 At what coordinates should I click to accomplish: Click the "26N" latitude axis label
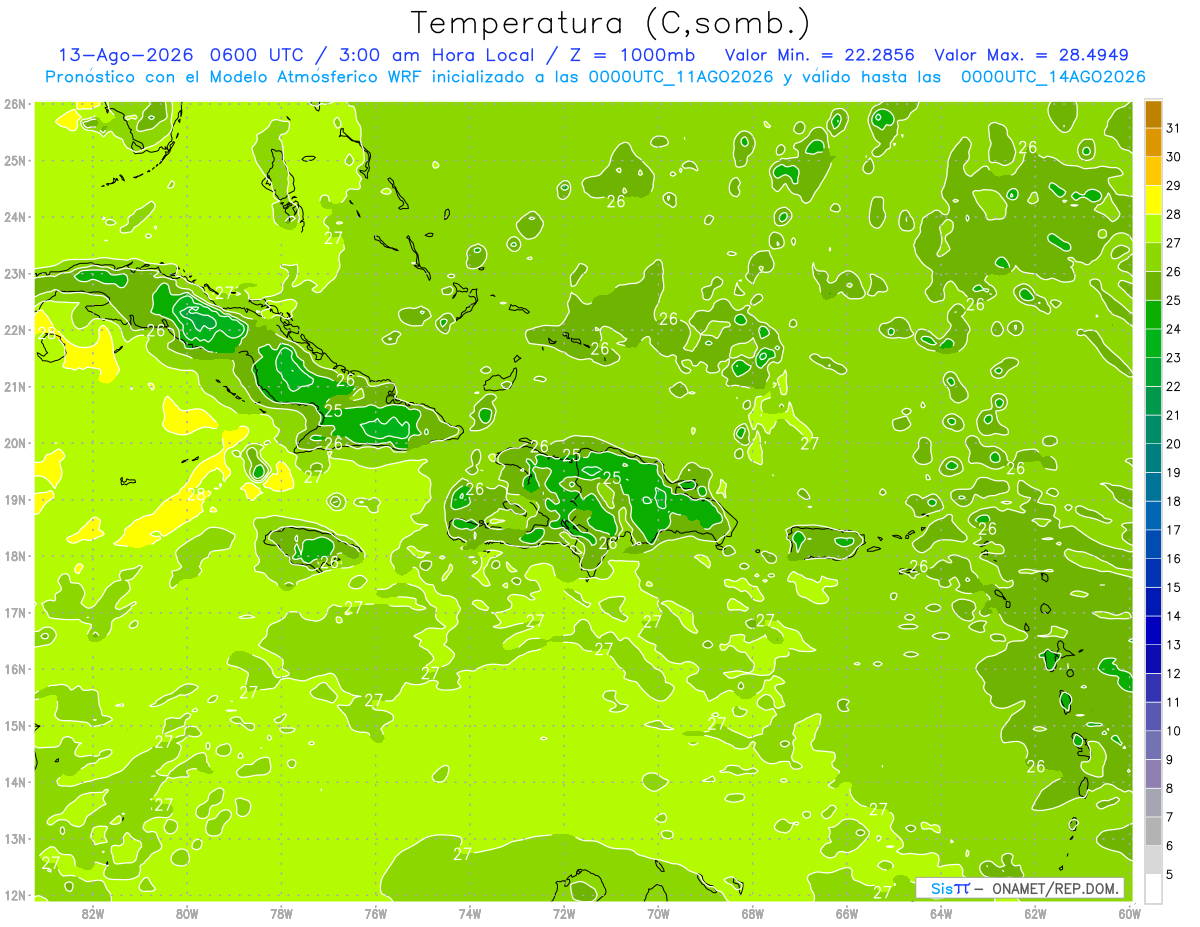click(15, 104)
